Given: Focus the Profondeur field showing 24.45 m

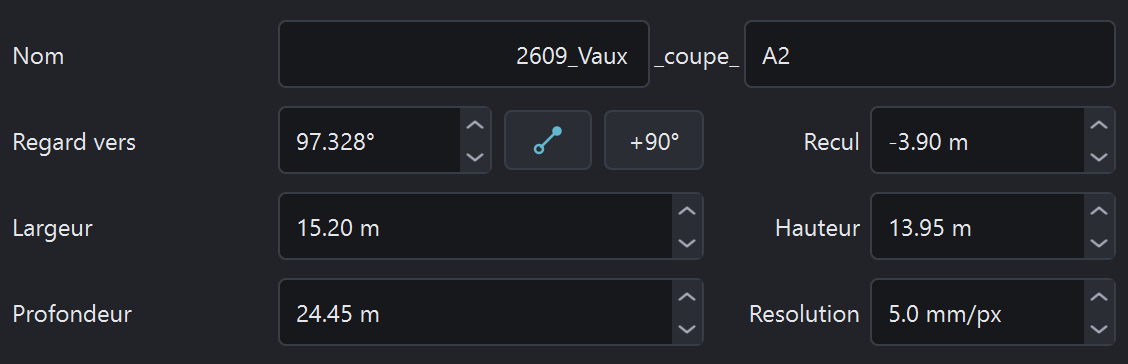Looking at the screenshot, I should (476, 312).
